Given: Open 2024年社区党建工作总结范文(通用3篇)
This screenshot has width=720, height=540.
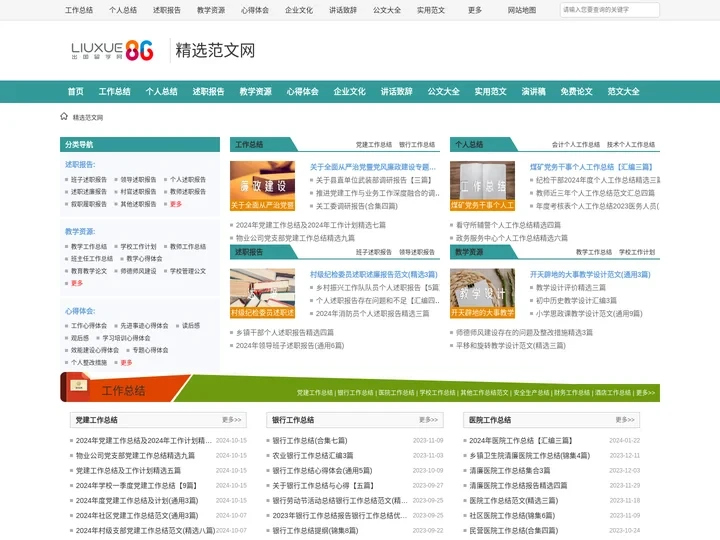Looking at the screenshot, I should [x=137, y=516].
